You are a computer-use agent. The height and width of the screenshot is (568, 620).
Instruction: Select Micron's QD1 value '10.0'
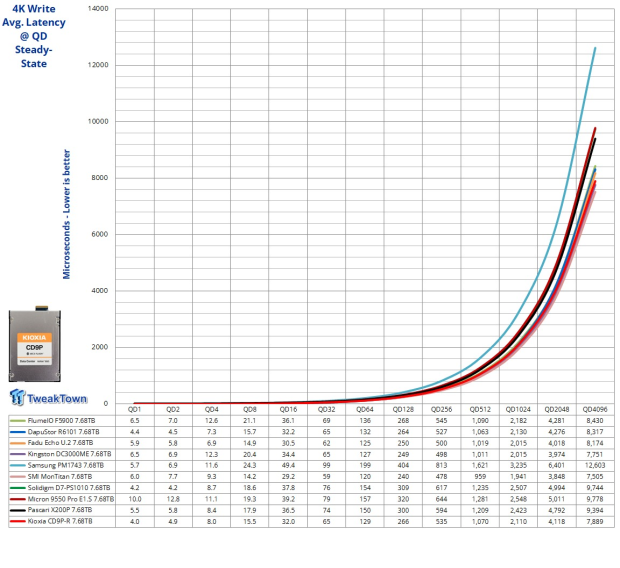135,499
